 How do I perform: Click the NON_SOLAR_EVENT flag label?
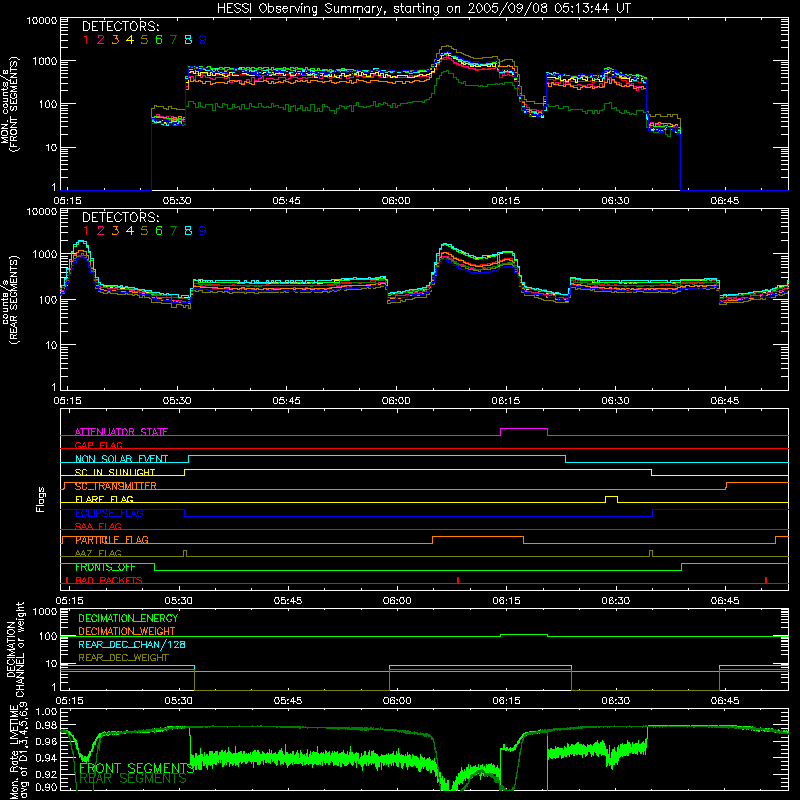121,459
